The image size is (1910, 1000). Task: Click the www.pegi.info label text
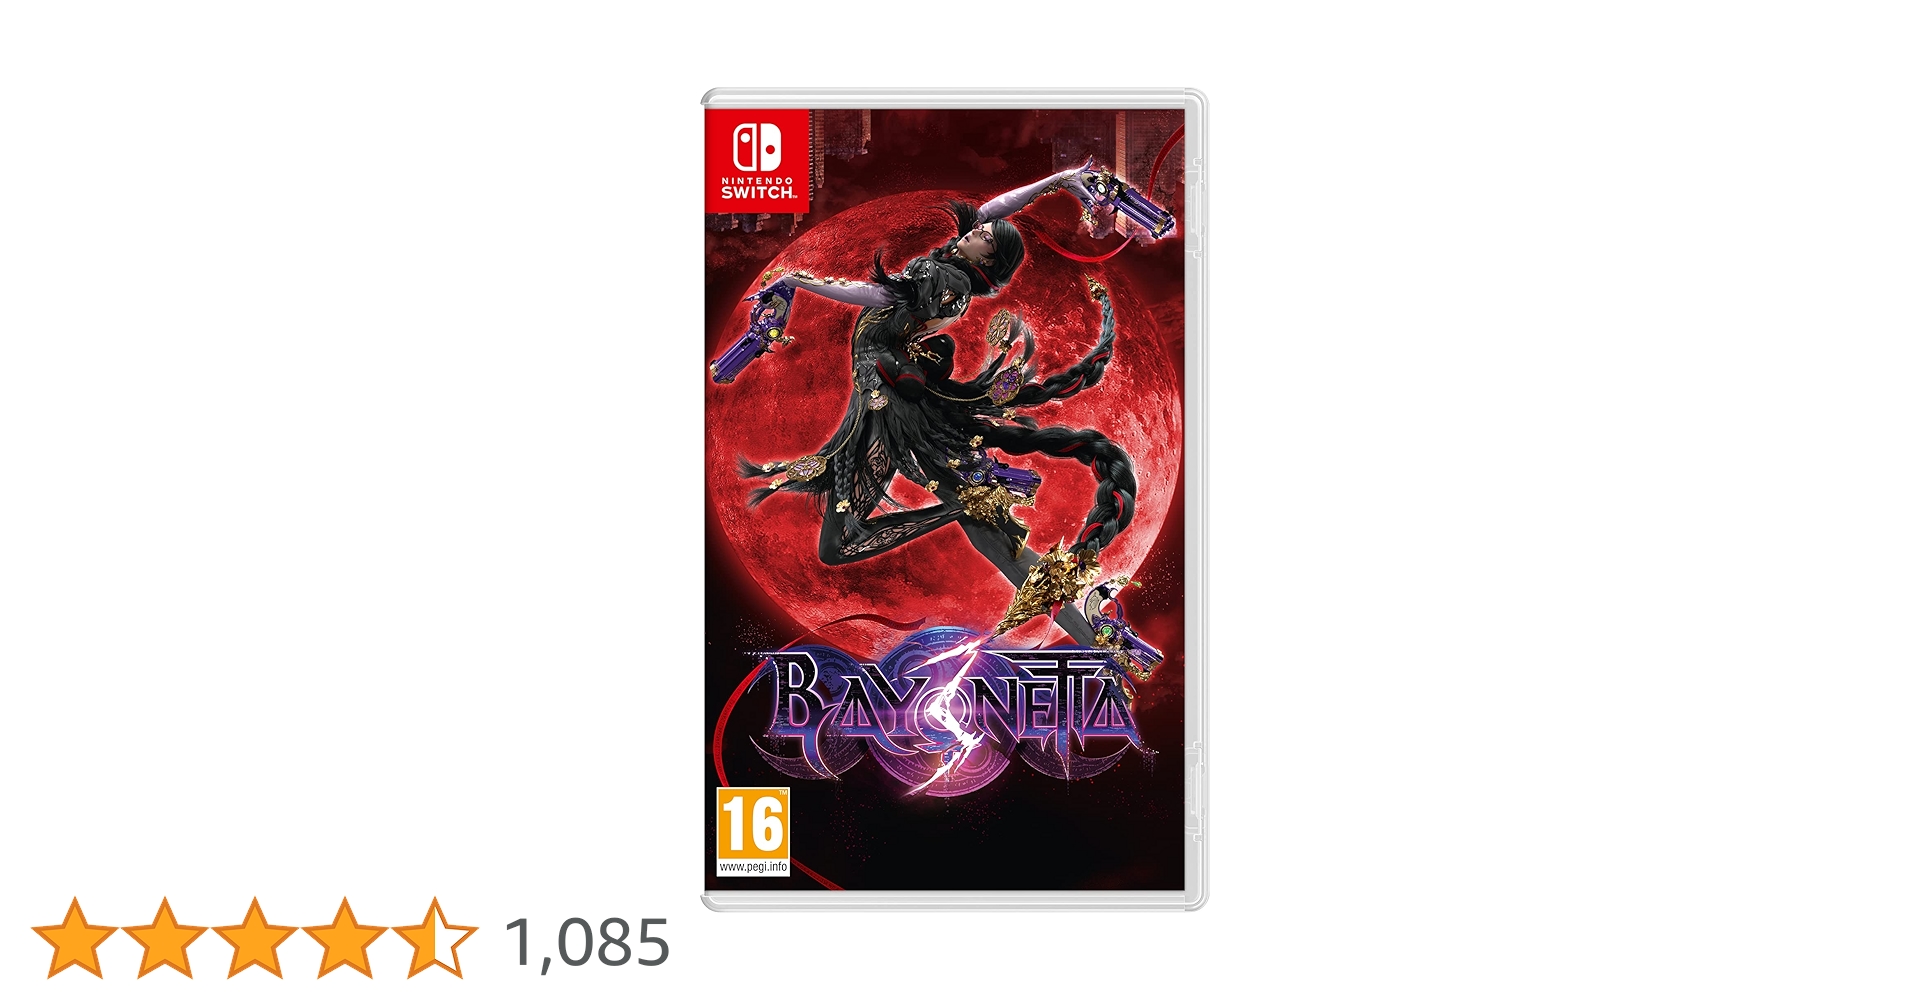click(x=753, y=867)
